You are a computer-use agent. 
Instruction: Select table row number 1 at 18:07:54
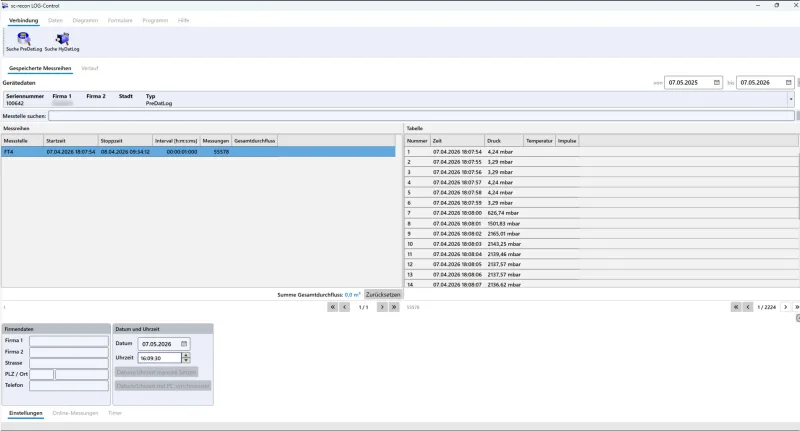click(602, 152)
